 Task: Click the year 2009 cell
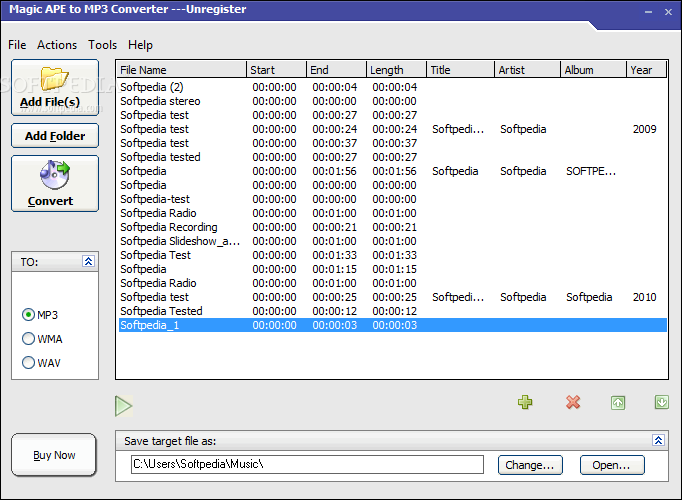[x=645, y=129]
